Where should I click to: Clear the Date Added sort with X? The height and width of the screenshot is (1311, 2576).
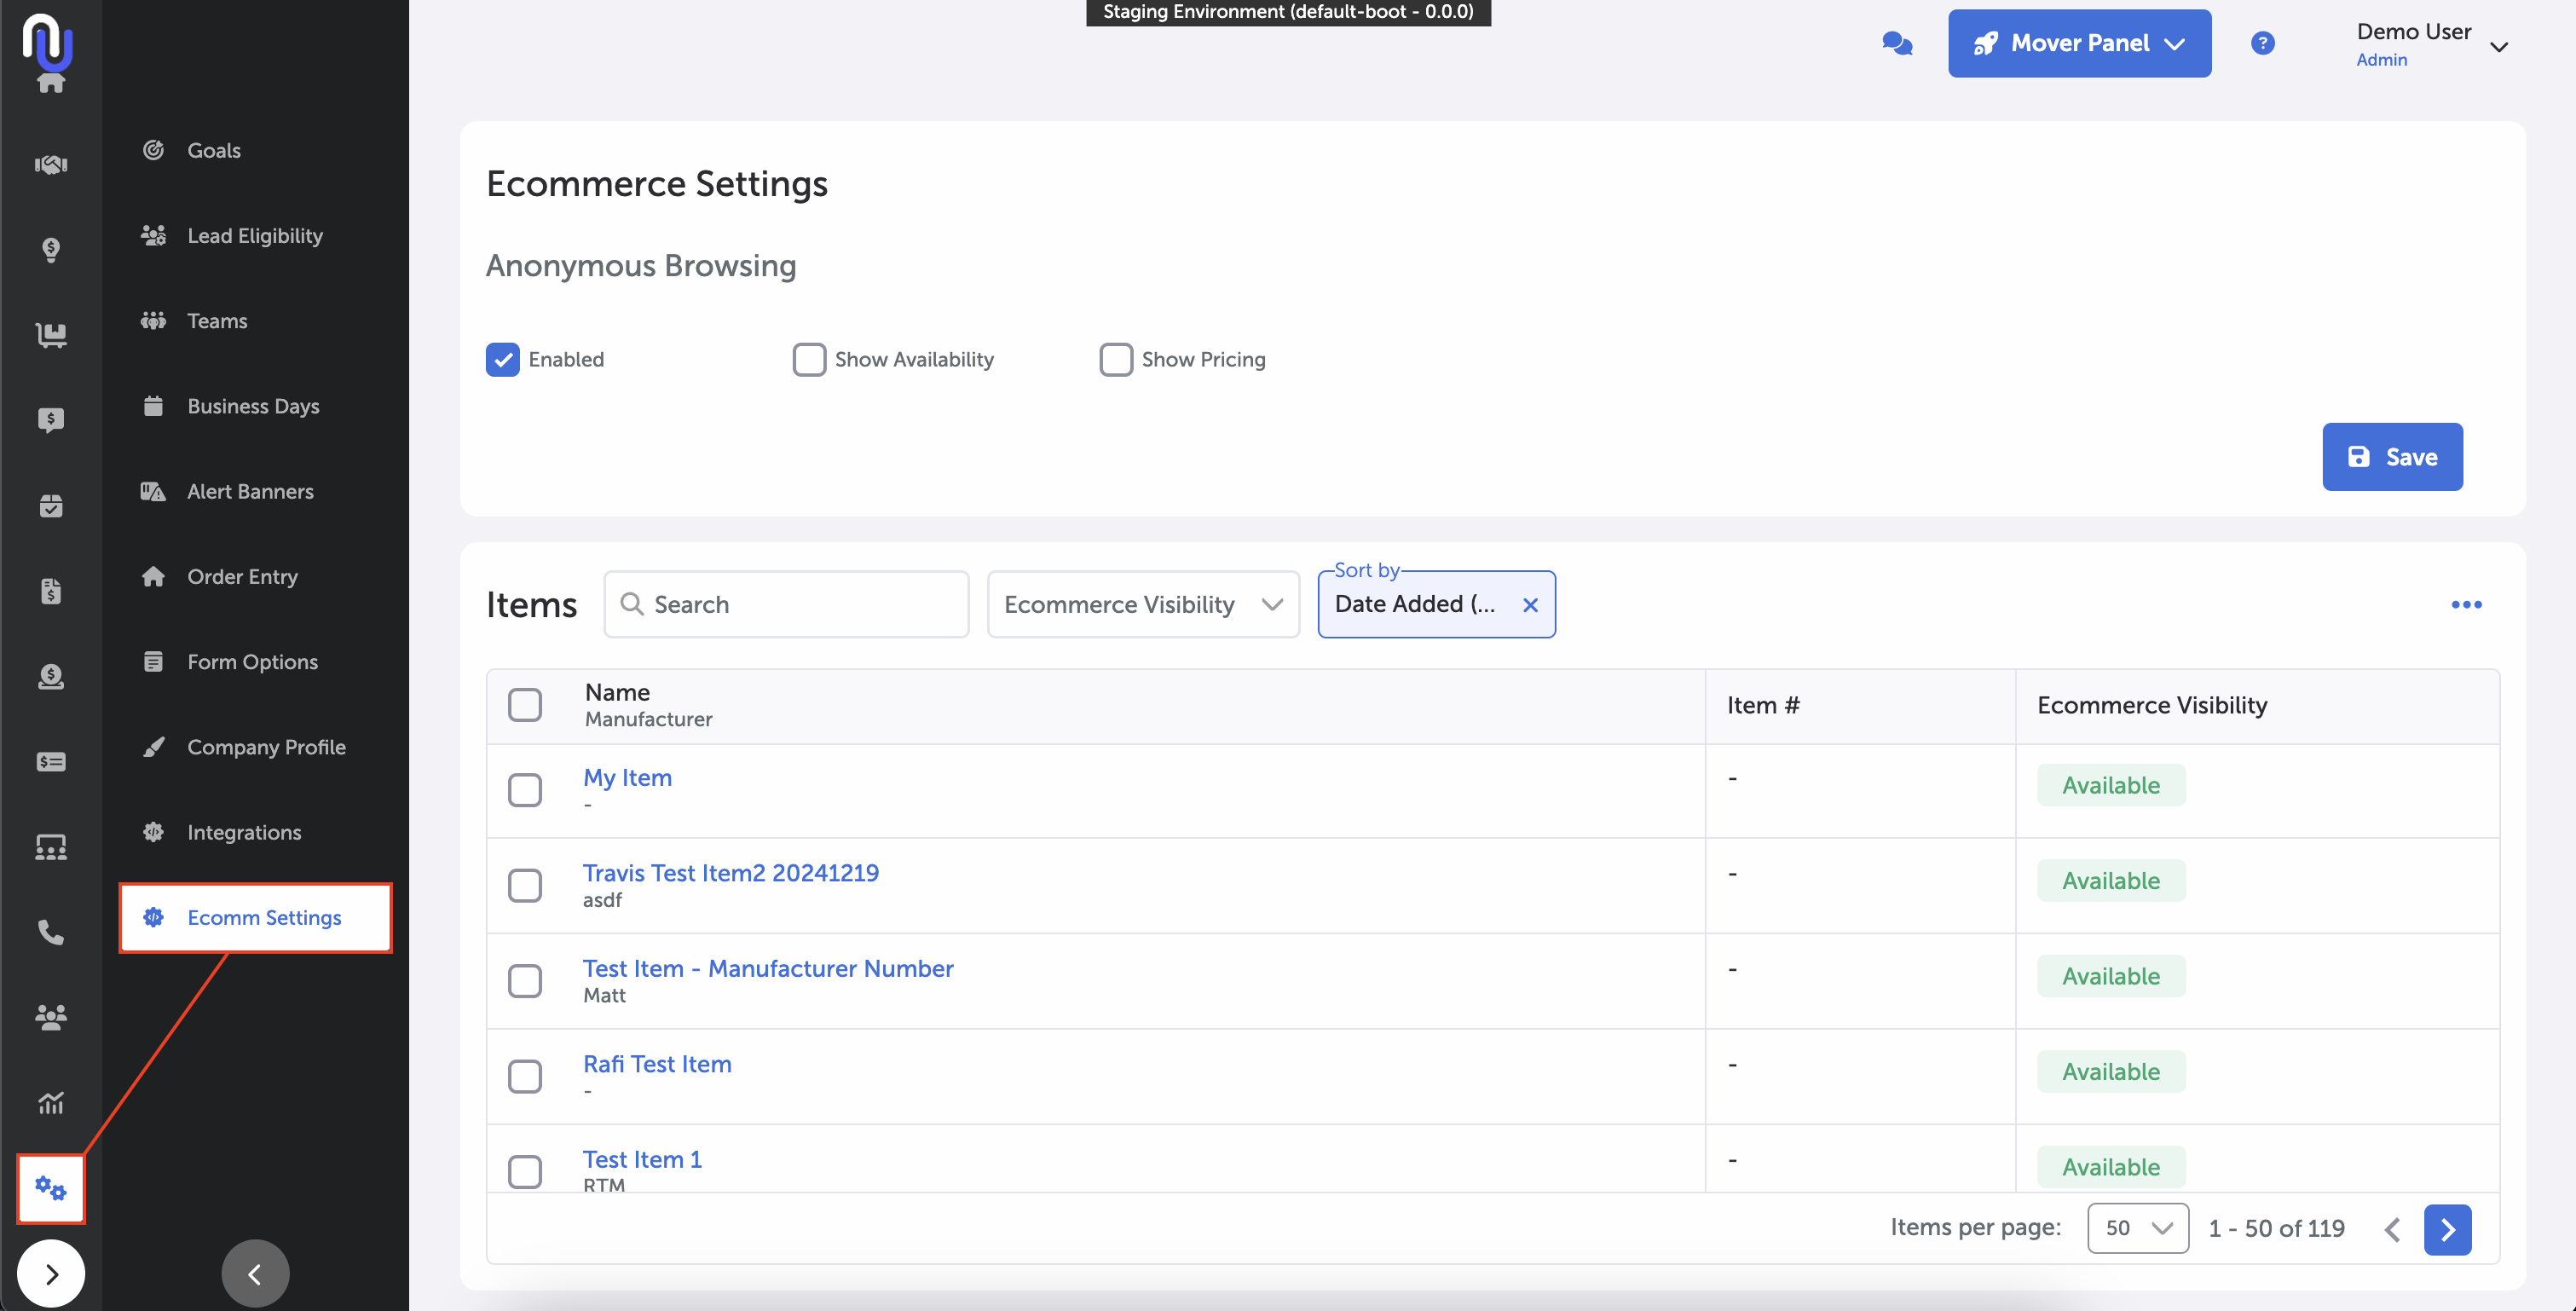[1529, 605]
